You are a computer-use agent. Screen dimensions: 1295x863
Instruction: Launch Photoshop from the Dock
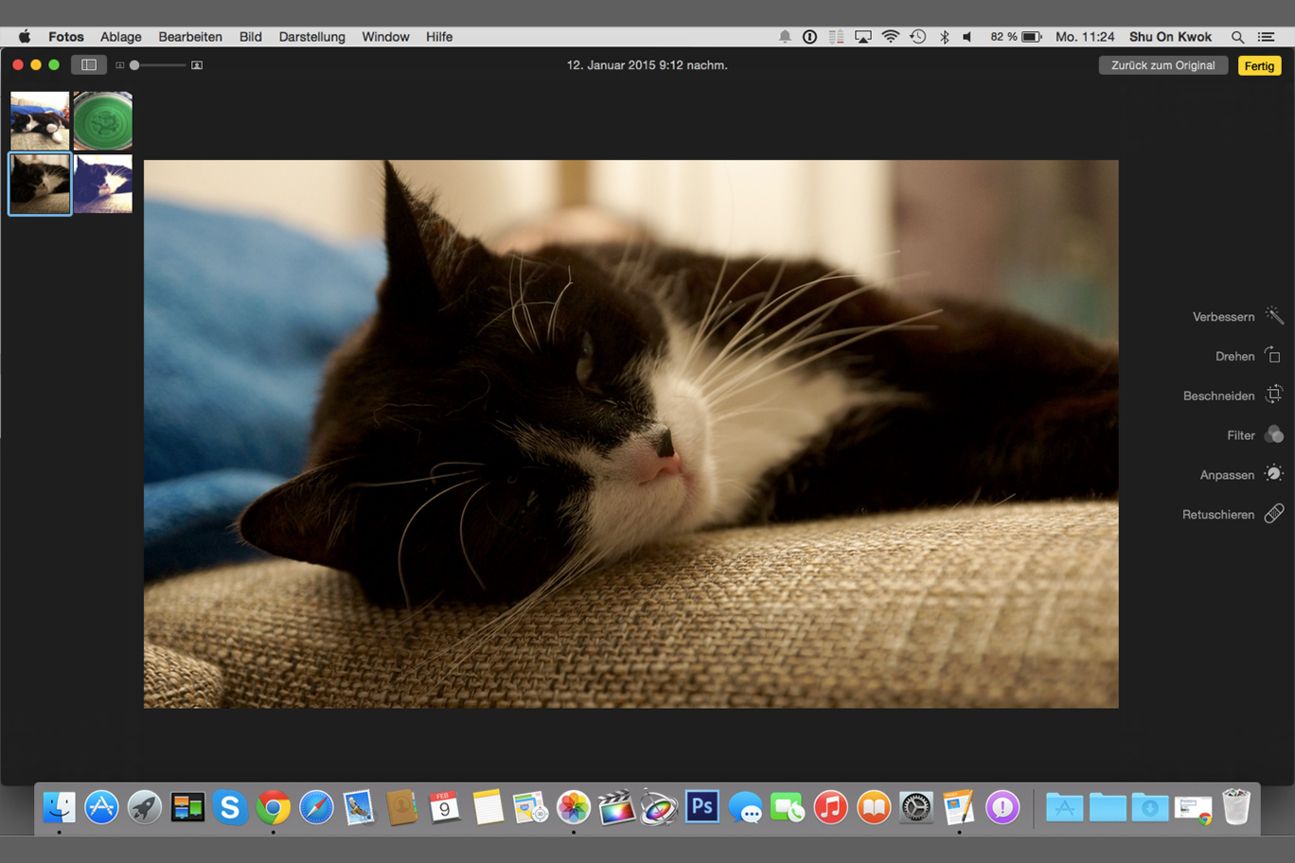[702, 806]
